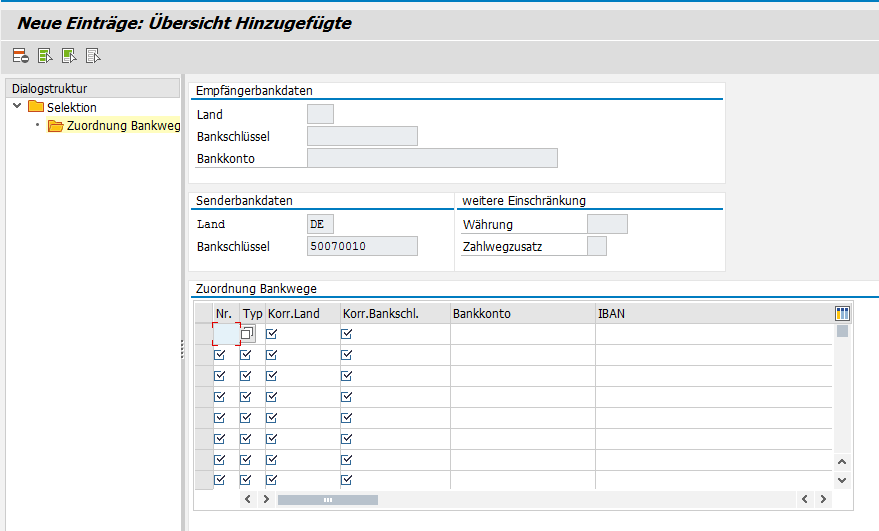The width and height of the screenshot is (879, 531).
Task: Click the sender Bankschlüssel field showing 50070010
Action: pyautogui.click(x=362, y=246)
